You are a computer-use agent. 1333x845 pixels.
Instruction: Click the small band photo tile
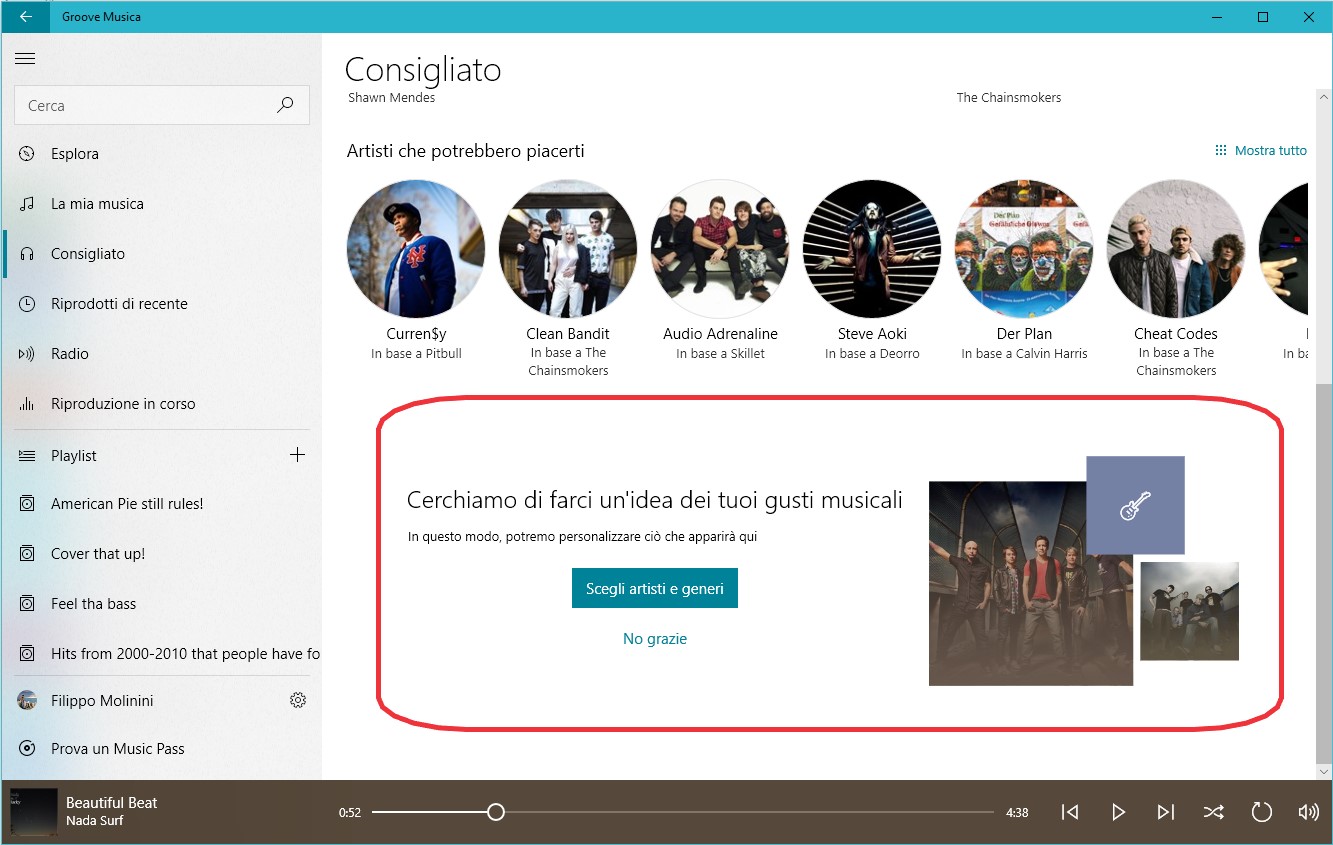tap(1189, 611)
